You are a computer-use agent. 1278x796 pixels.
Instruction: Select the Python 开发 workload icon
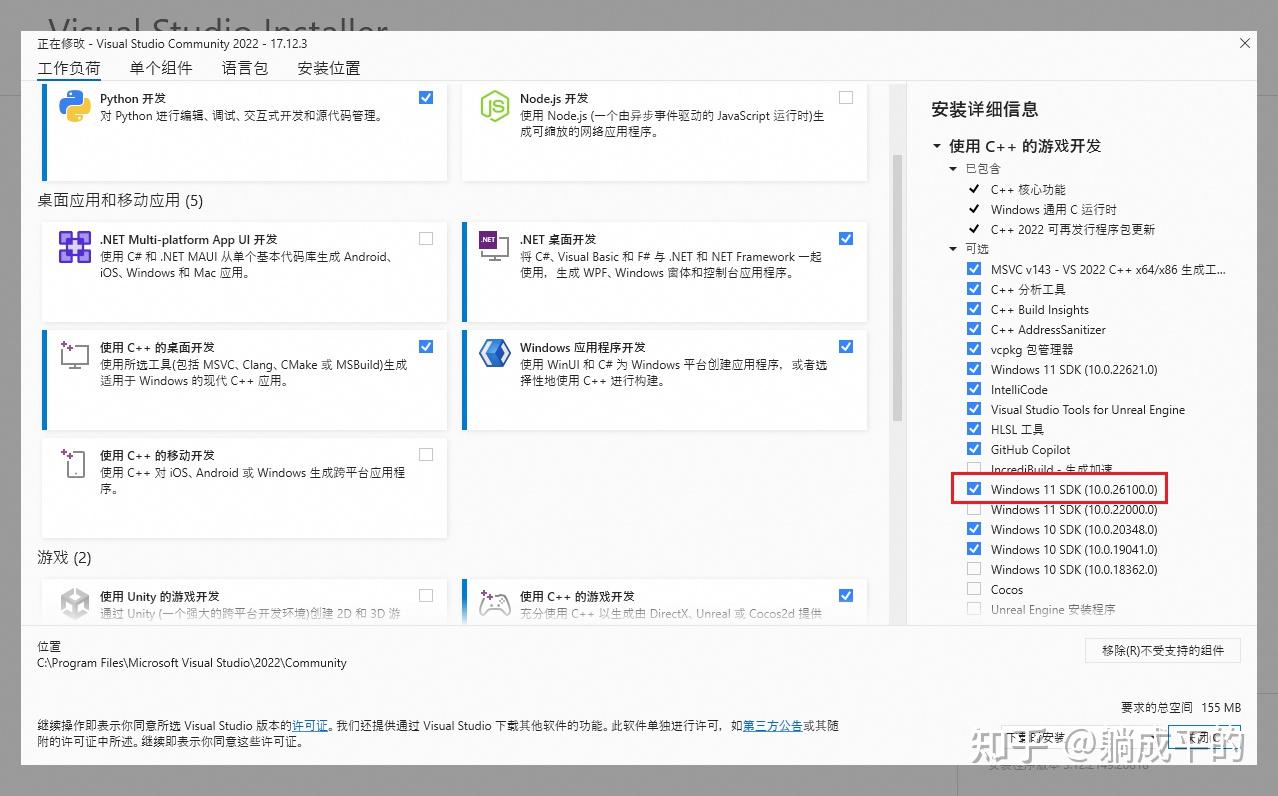click(75, 105)
